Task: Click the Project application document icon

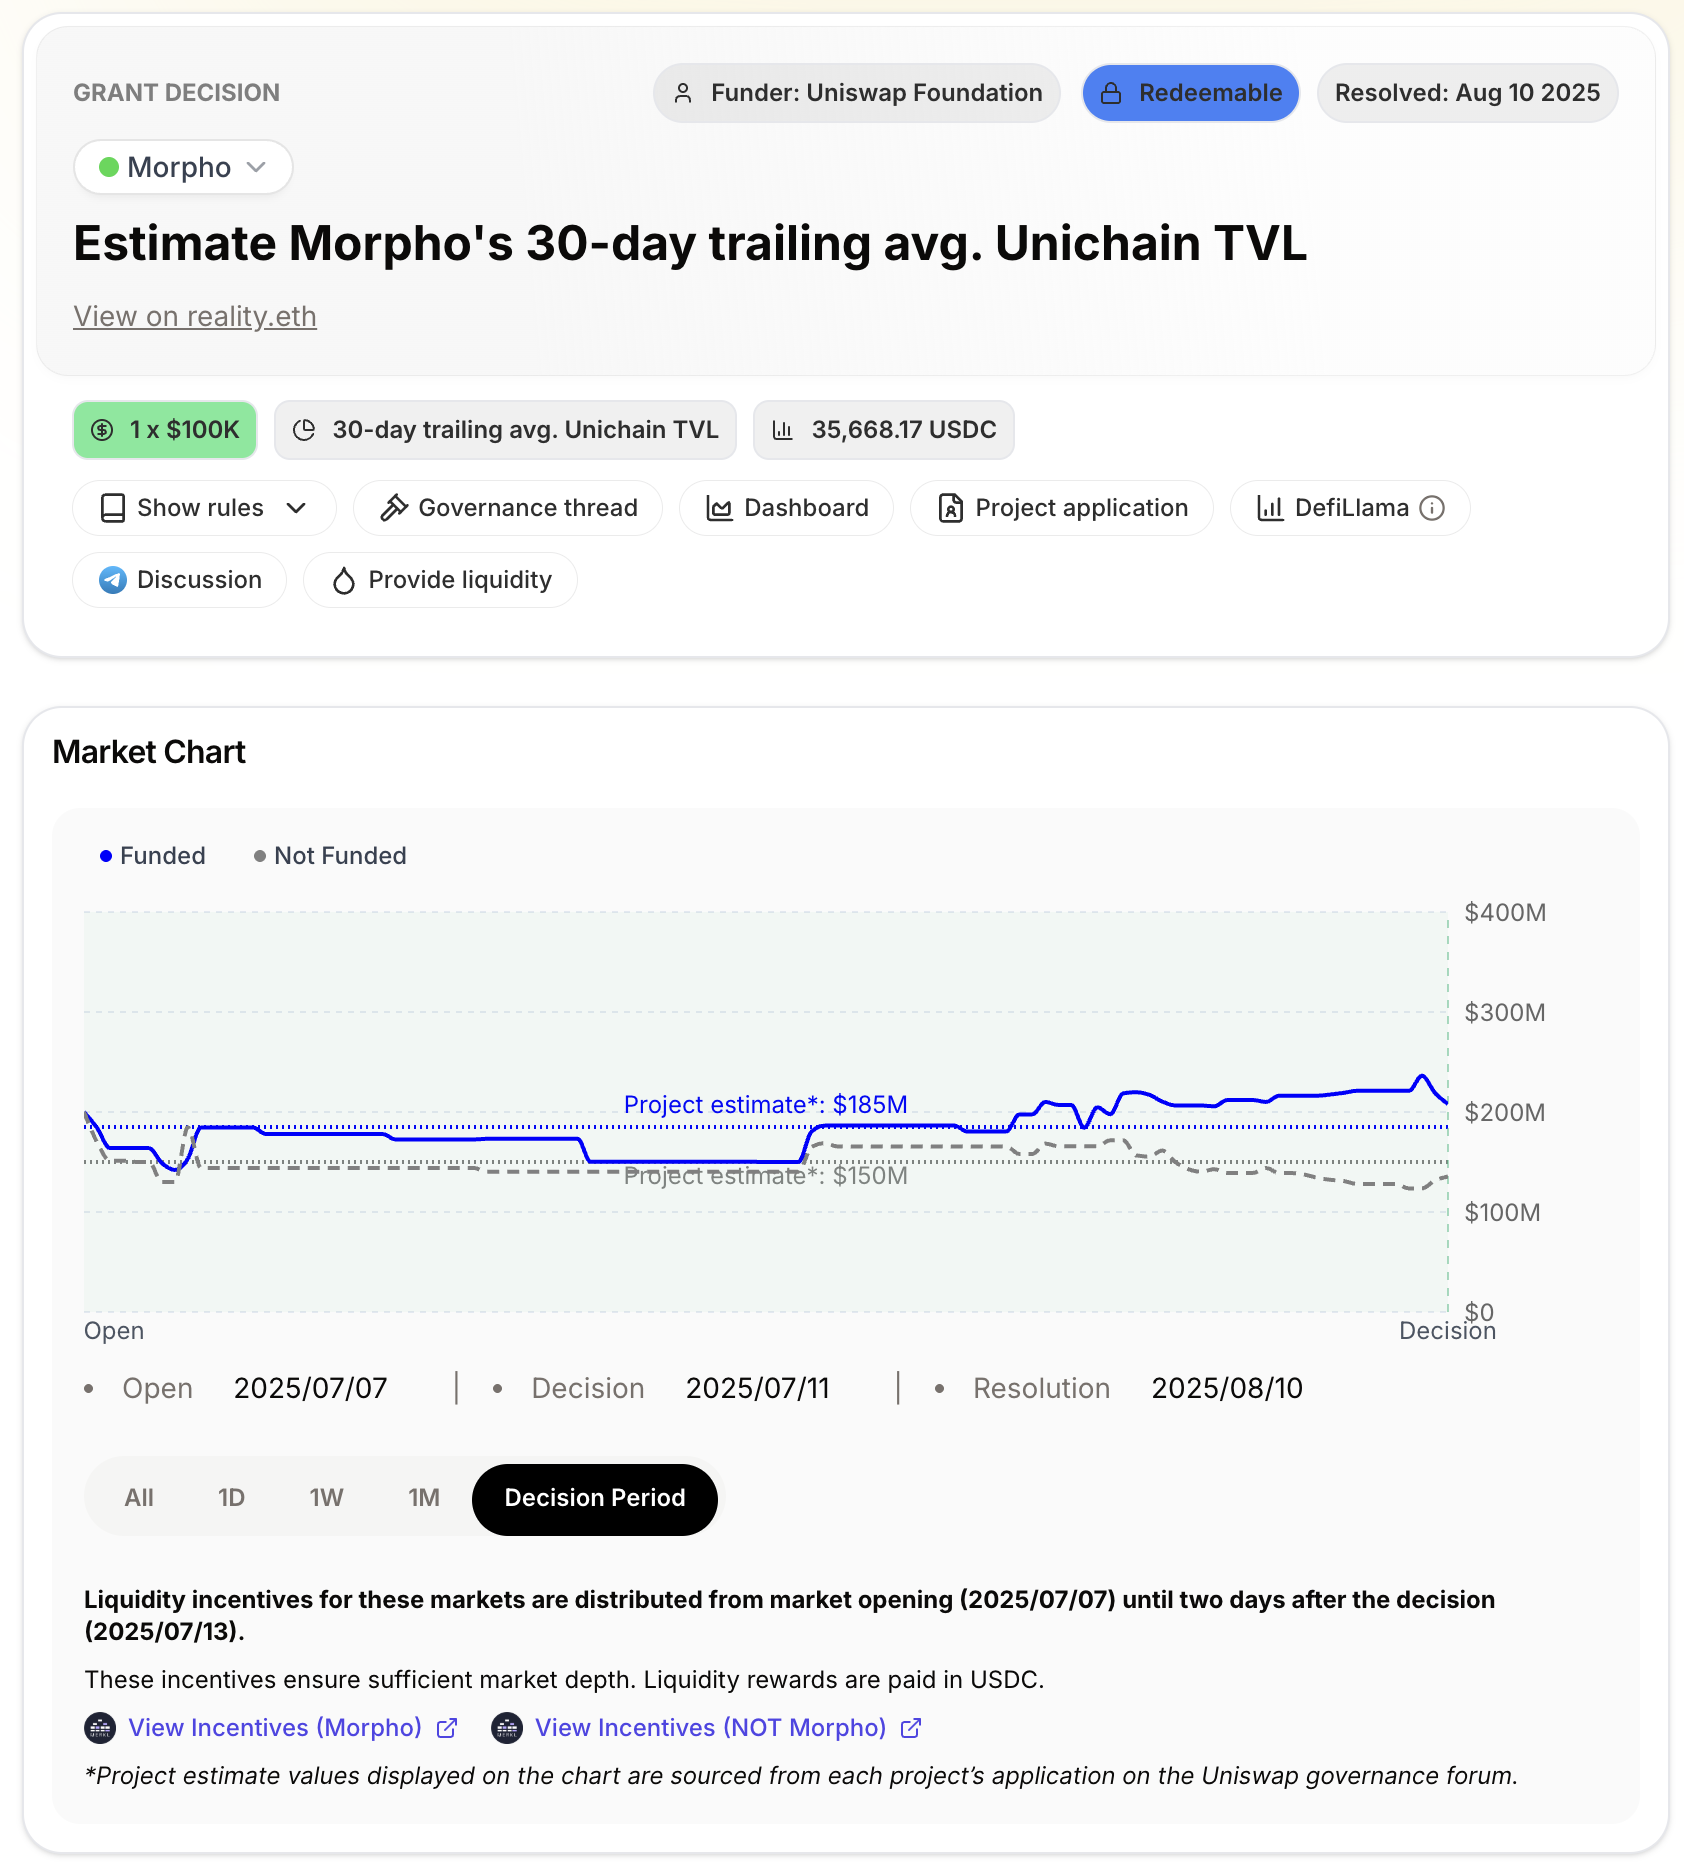Action: (x=950, y=508)
